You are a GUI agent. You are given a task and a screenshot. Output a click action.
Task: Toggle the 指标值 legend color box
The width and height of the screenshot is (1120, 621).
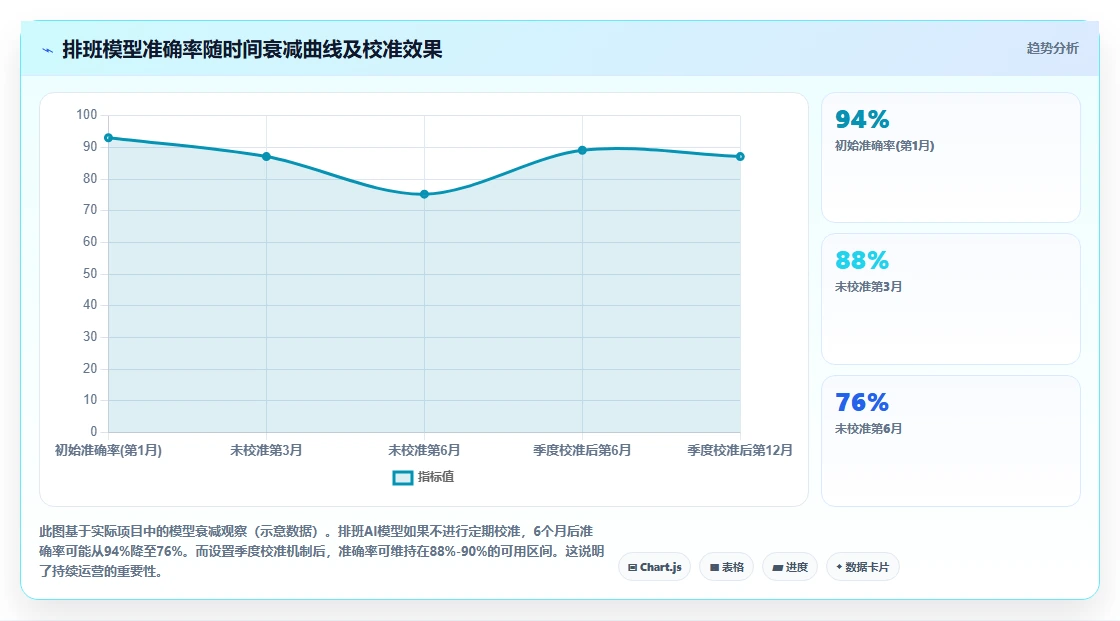[x=403, y=477]
